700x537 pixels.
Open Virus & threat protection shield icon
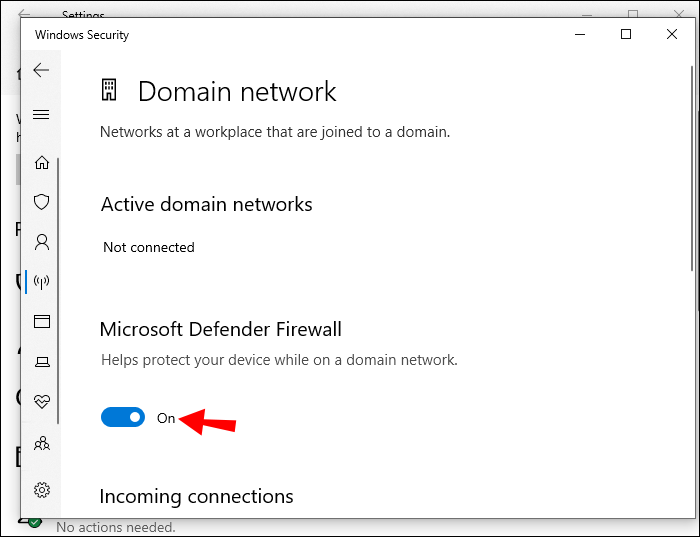click(x=41, y=202)
